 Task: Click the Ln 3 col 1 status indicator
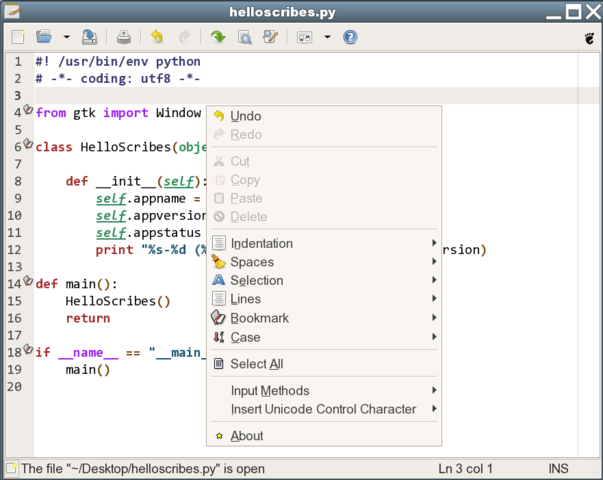tap(465, 469)
